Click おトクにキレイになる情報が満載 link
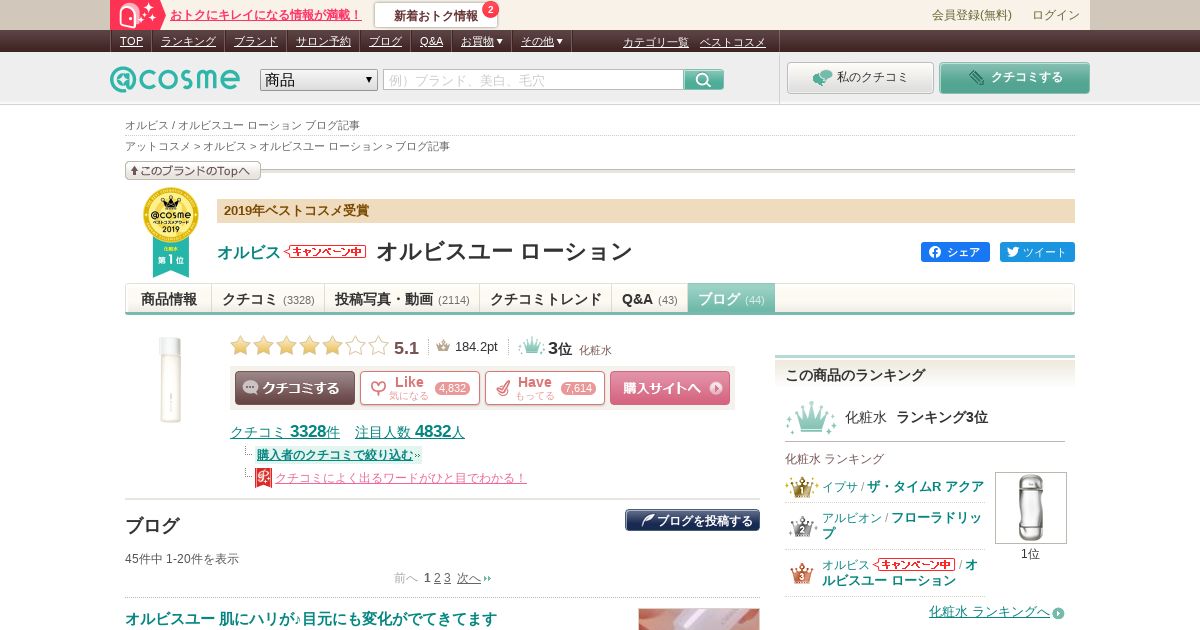The width and height of the screenshot is (1200, 630). click(266, 15)
